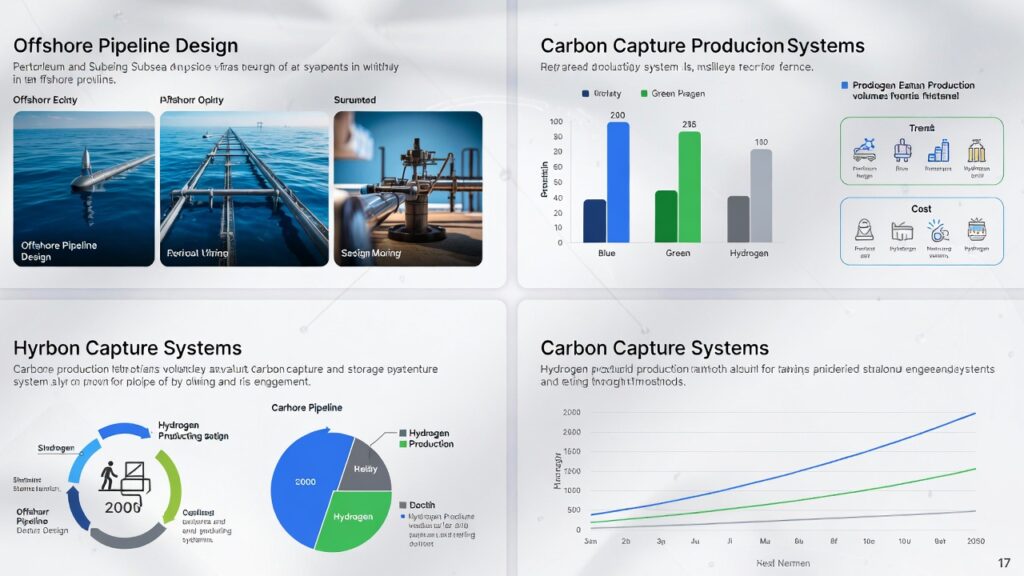Open the submarine Offshore Pipeline Design image
This screenshot has height=576, width=1024.
tap(84, 188)
